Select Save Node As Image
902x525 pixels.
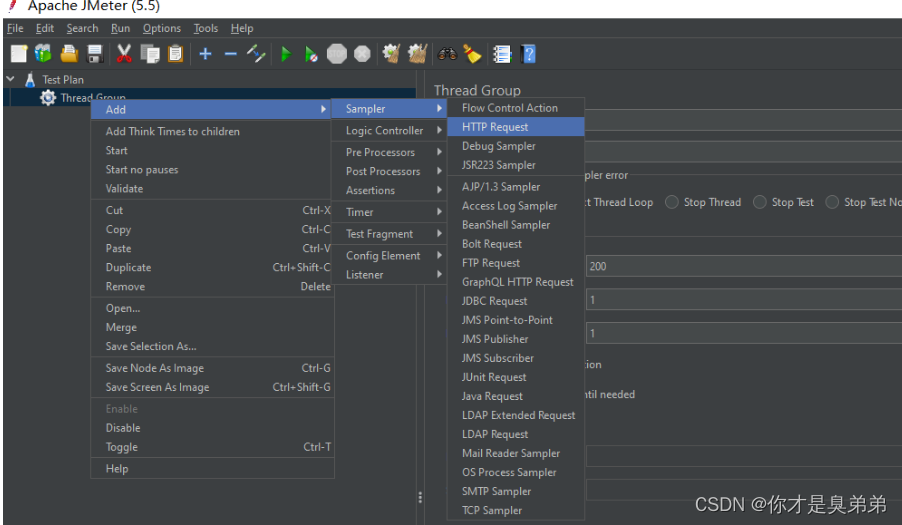pos(212,368)
